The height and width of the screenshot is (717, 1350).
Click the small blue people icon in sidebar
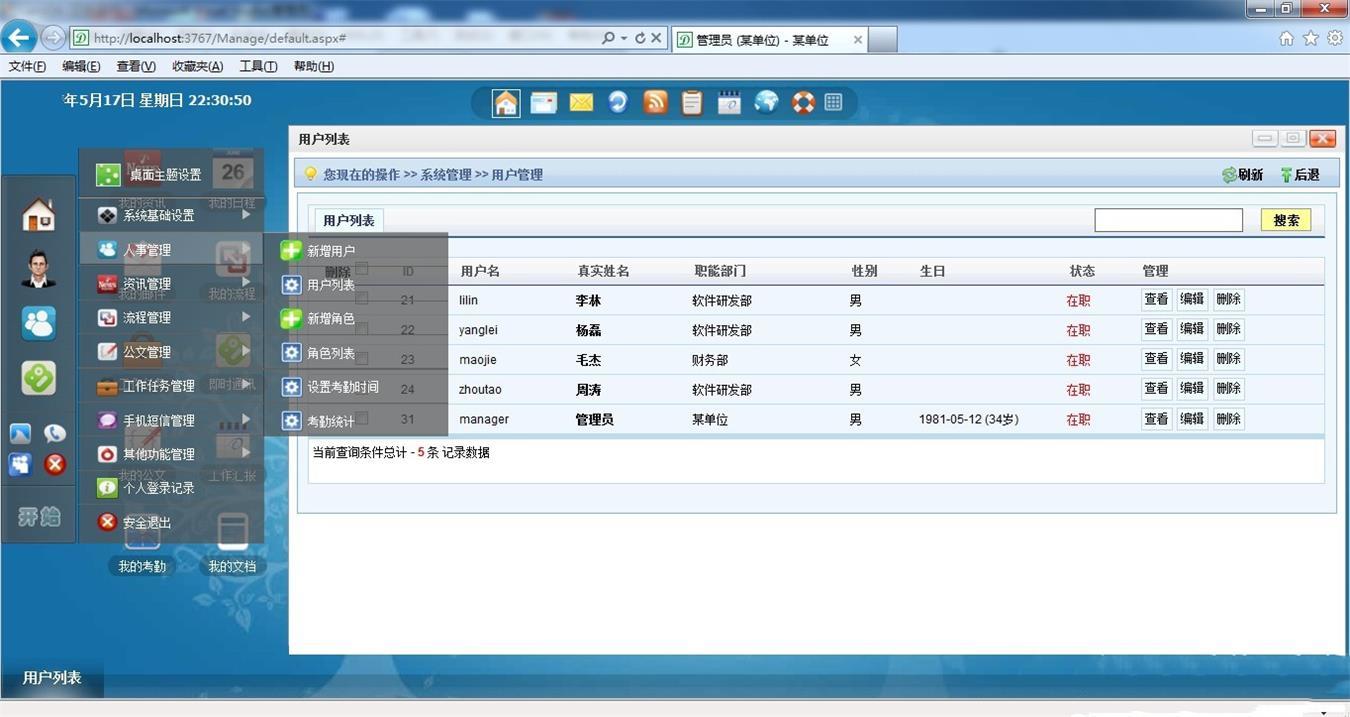(21, 464)
